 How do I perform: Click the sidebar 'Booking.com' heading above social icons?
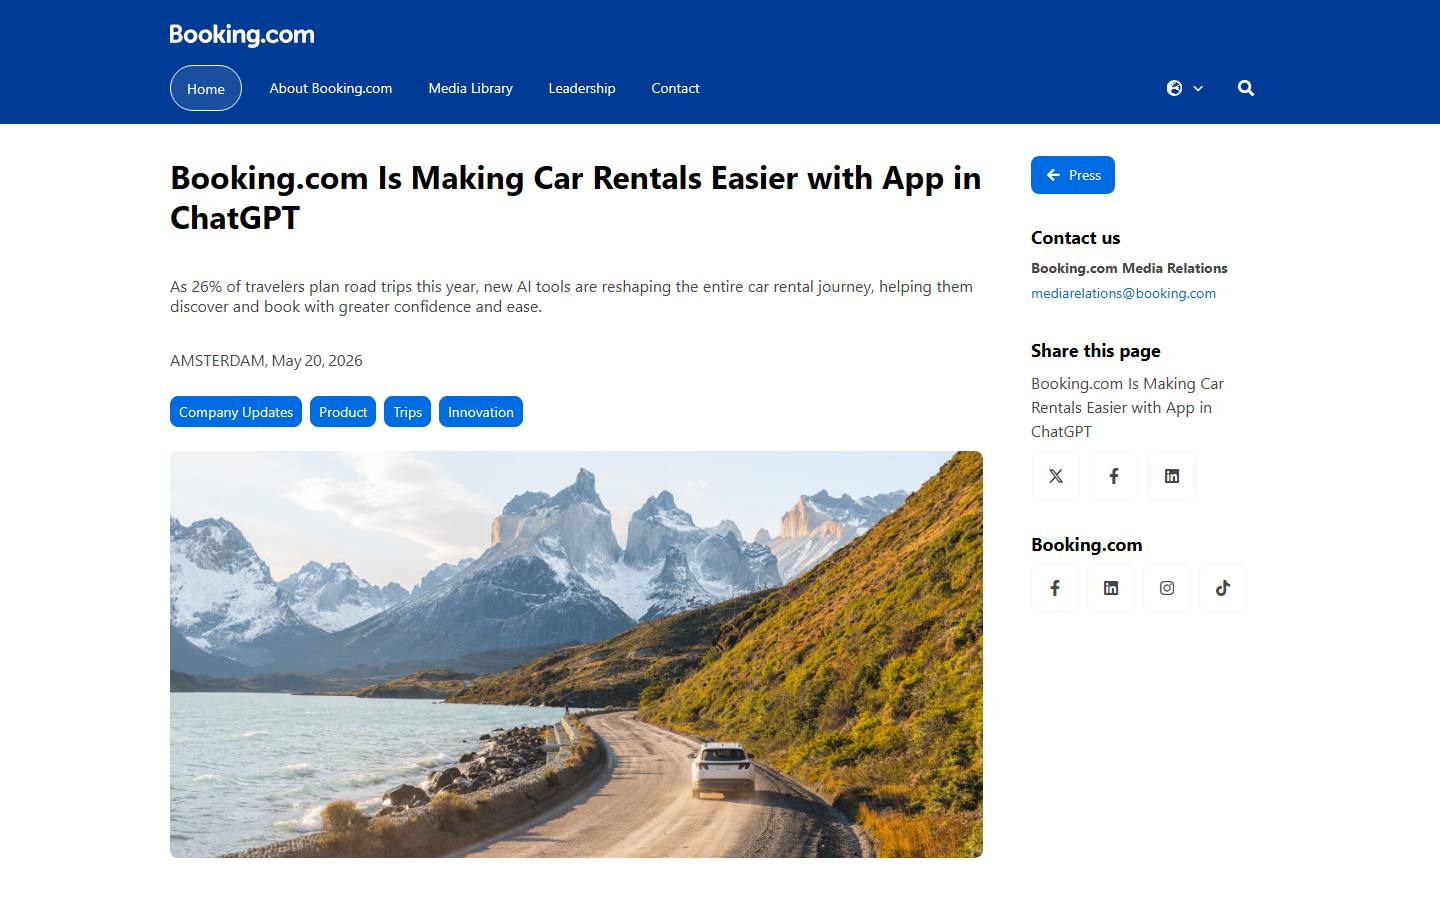pos(1087,545)
